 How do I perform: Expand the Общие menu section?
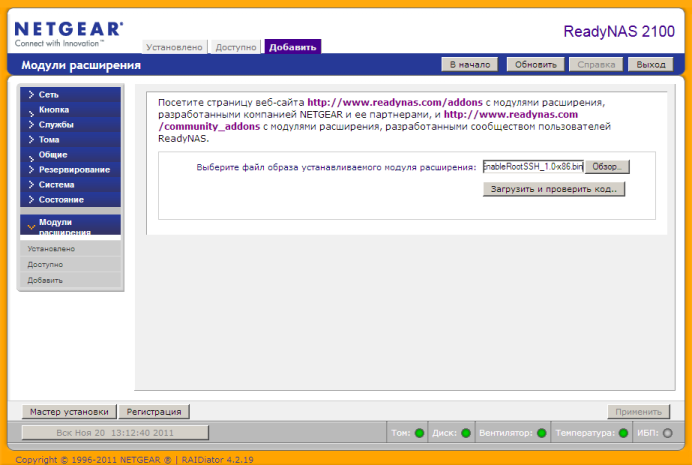pyautogui.click(x=70, y=154)
